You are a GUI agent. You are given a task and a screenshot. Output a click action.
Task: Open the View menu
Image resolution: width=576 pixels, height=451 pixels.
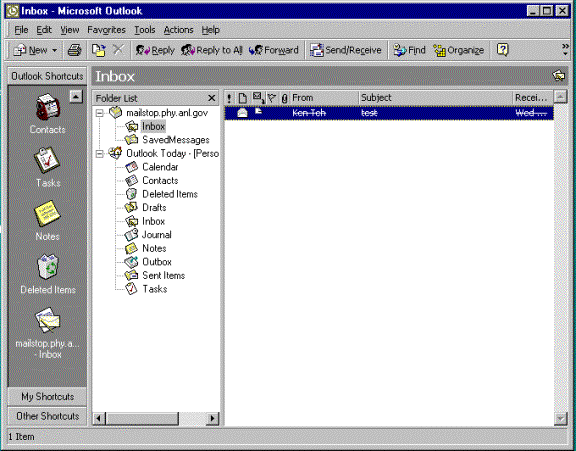(69, 30)
